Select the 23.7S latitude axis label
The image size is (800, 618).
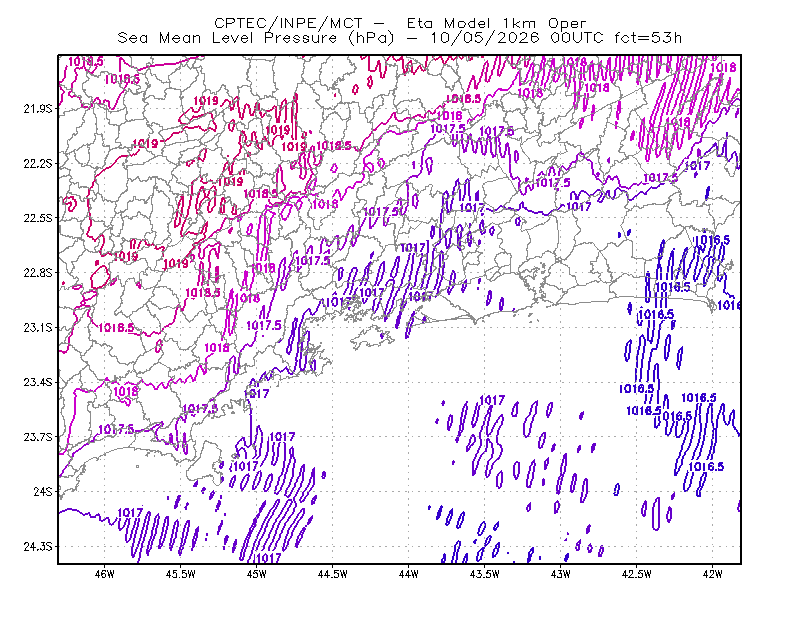pos(38,437)
